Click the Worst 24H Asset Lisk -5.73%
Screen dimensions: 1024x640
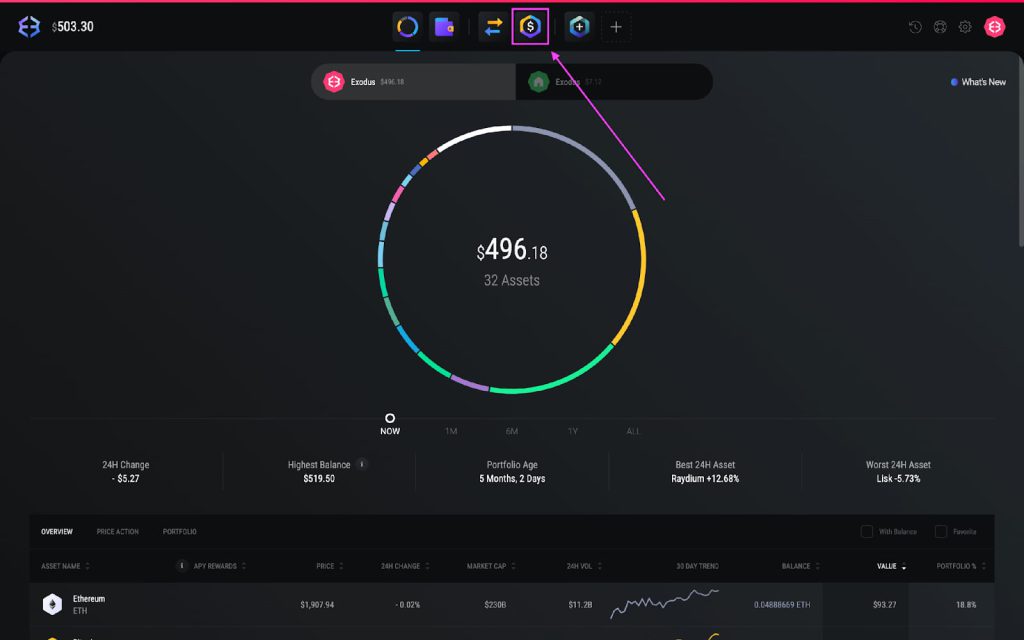(x=899, y=472)
